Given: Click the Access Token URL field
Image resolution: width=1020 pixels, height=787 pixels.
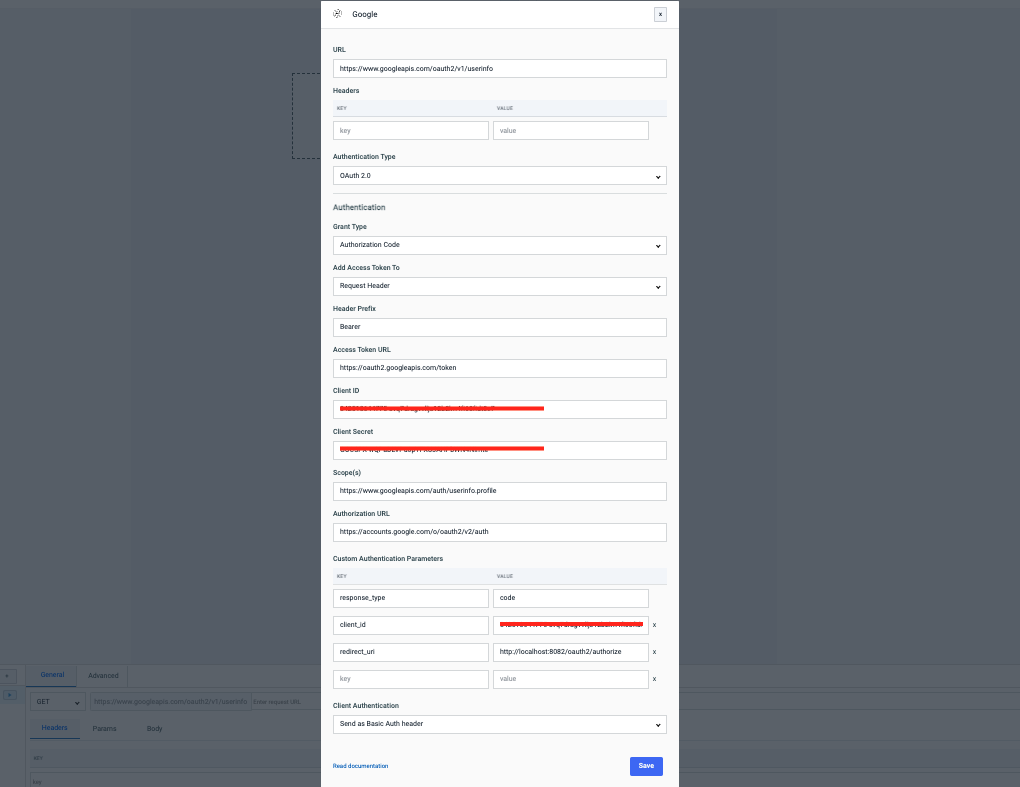Looking at the screenshot, I should [499, 368].
